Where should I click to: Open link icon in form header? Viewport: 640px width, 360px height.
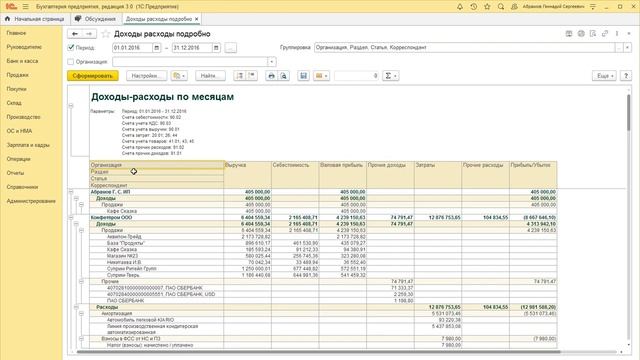[x=605, y=33]
